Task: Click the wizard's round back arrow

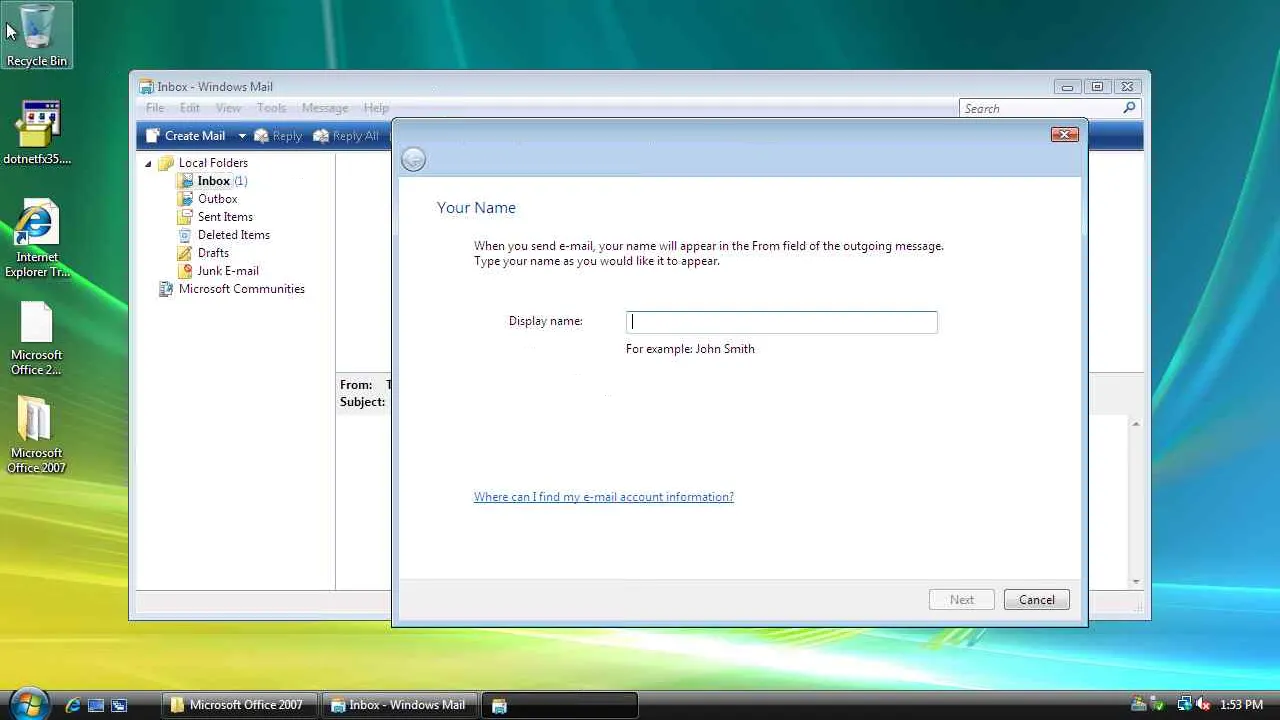Action: 413,160
